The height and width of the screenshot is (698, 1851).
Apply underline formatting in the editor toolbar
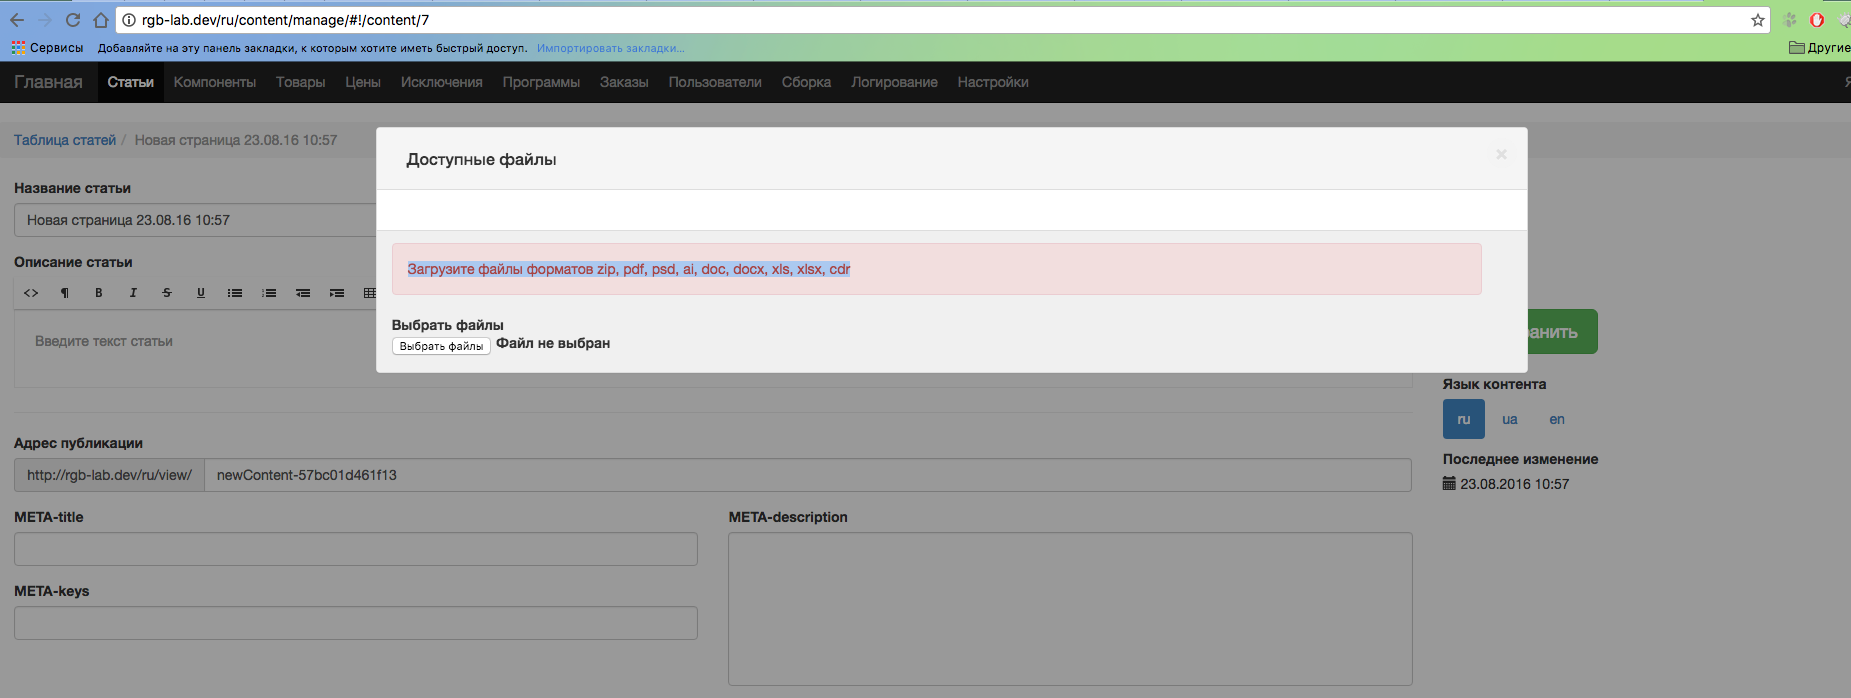(201, 293)
